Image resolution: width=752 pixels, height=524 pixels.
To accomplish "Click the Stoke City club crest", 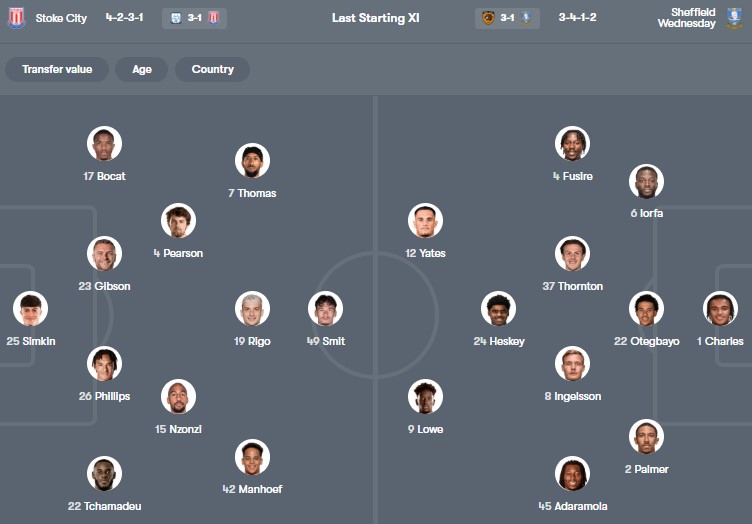I will pyautogui.click(x=16, y=18).
